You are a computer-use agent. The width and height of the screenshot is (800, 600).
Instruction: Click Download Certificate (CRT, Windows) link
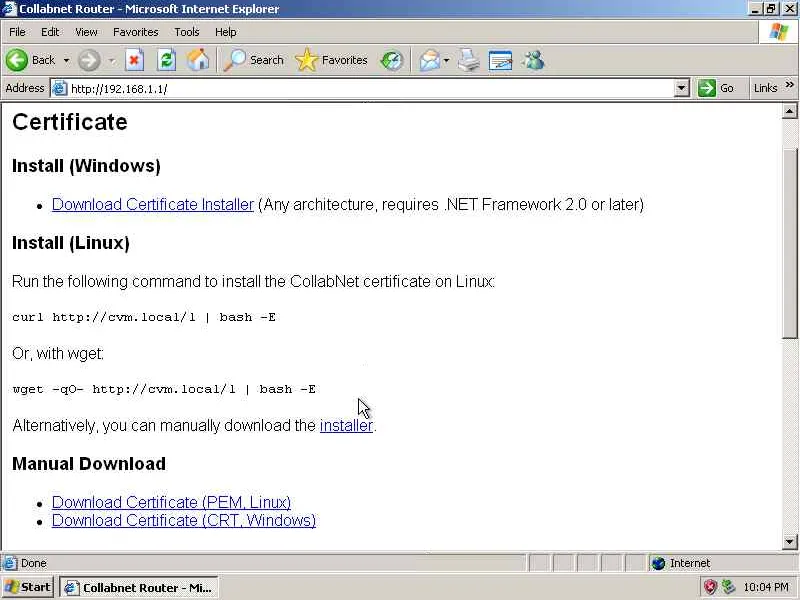coord(184,520)
